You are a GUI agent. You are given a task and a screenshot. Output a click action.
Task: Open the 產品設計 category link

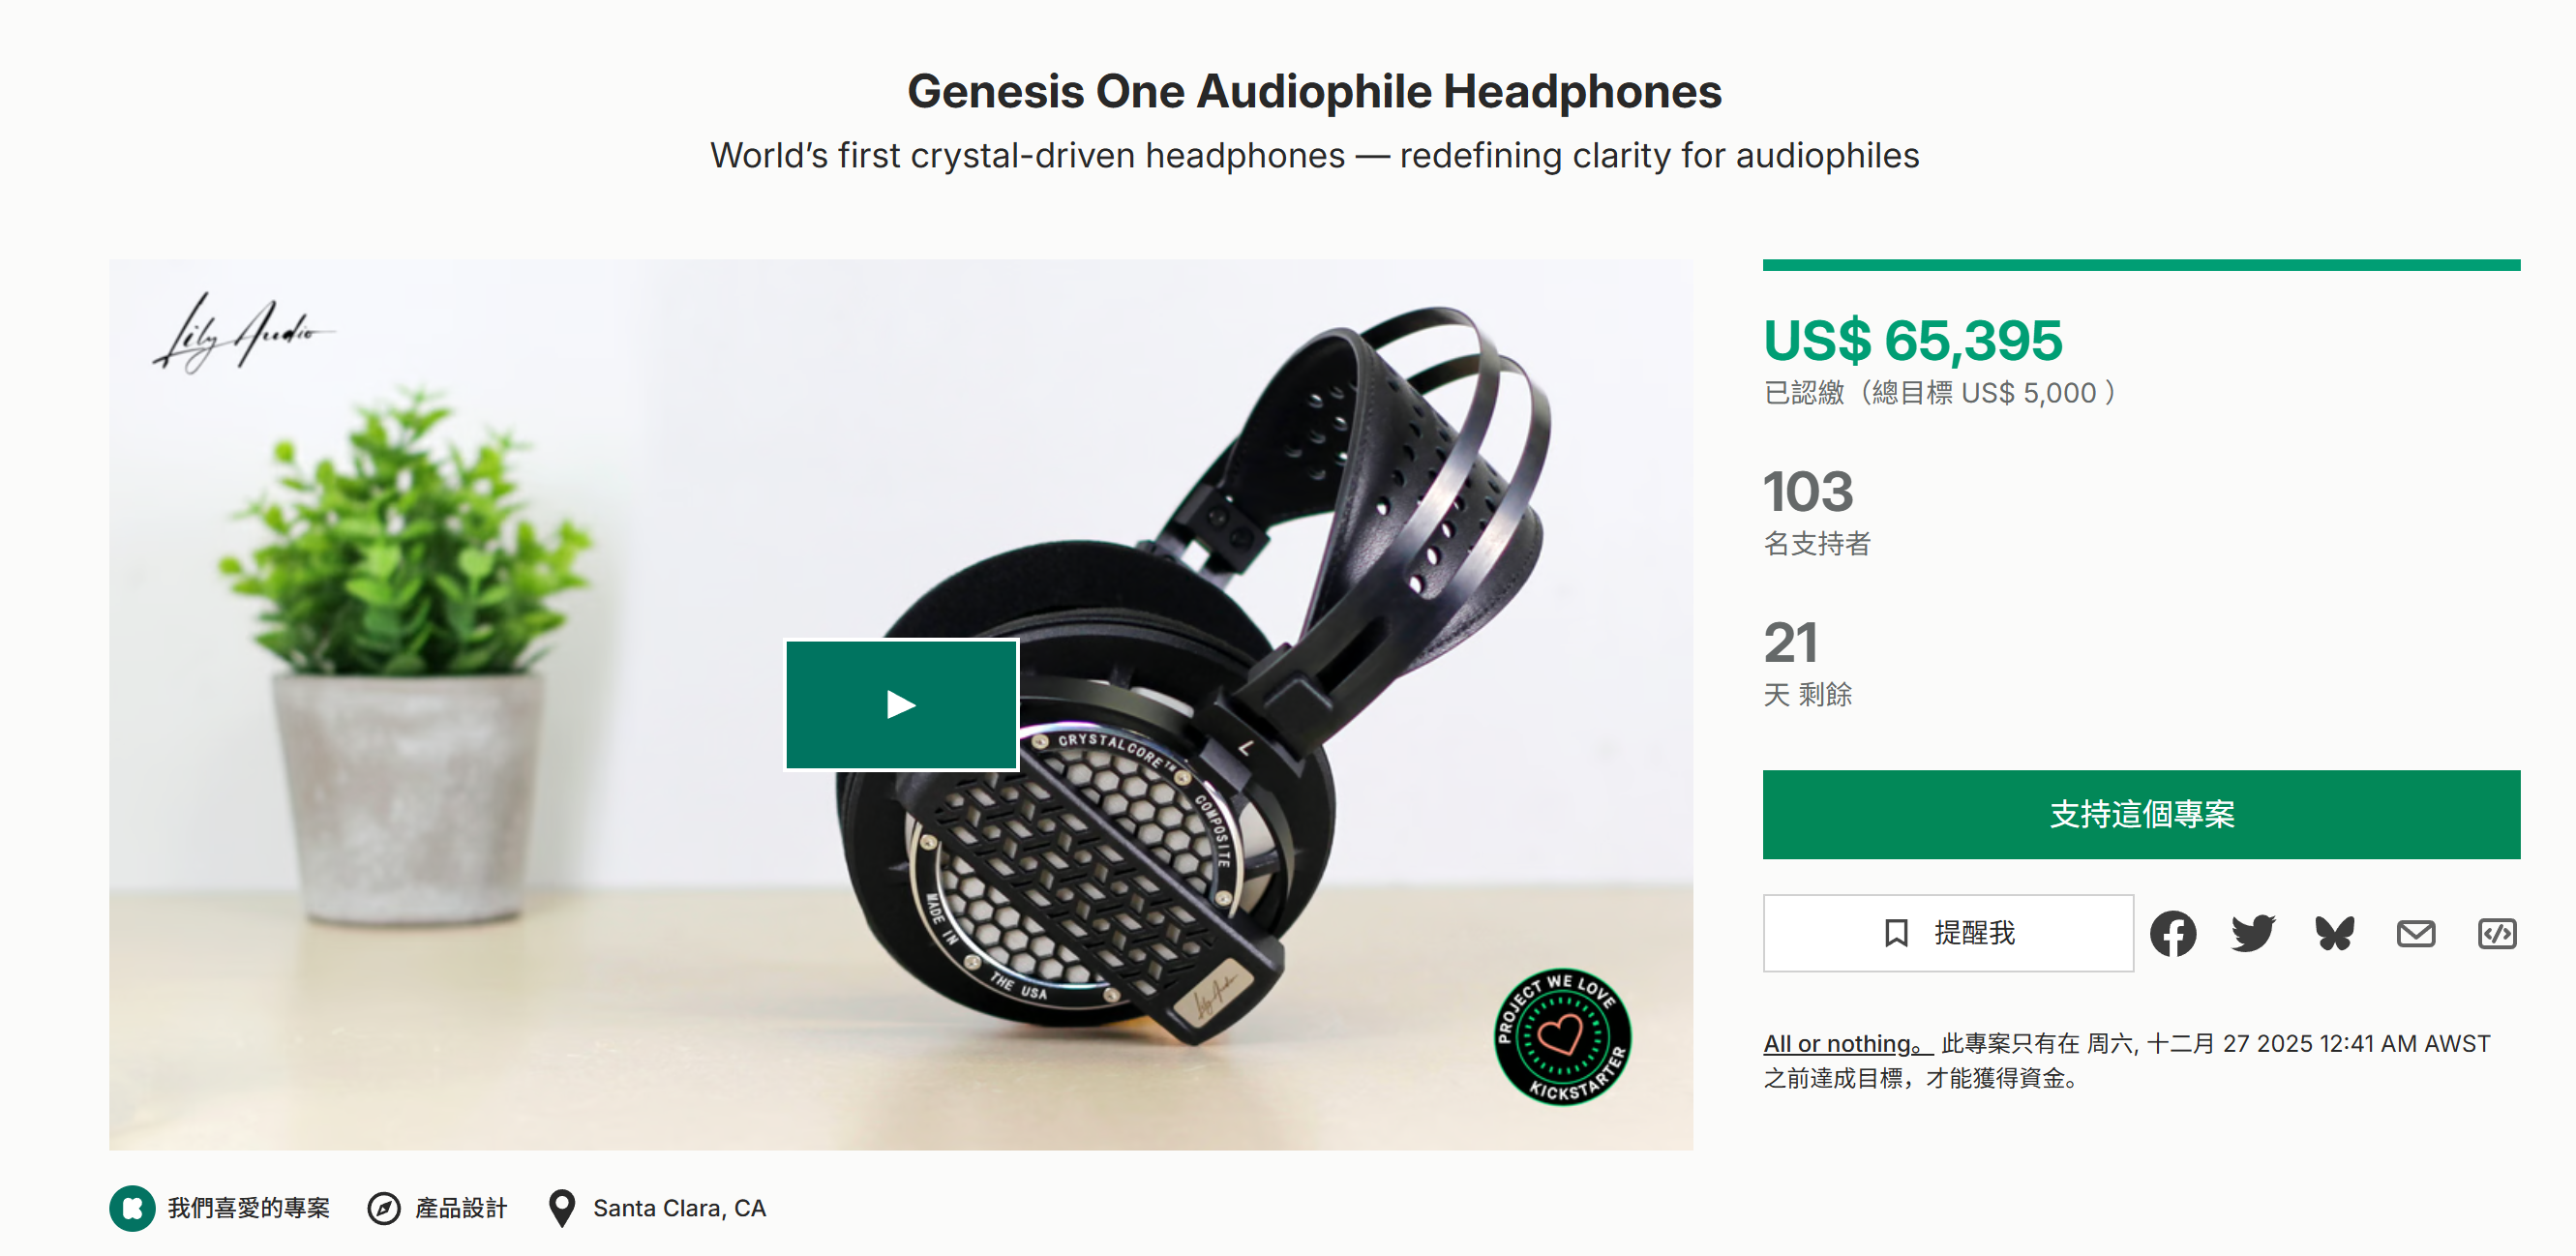[461, 1208]
